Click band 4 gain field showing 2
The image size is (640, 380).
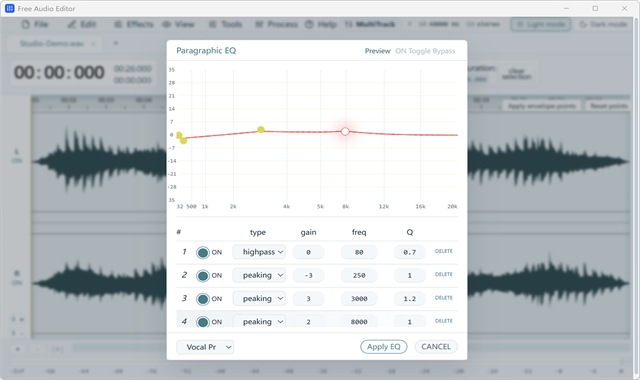coord(308,322)
